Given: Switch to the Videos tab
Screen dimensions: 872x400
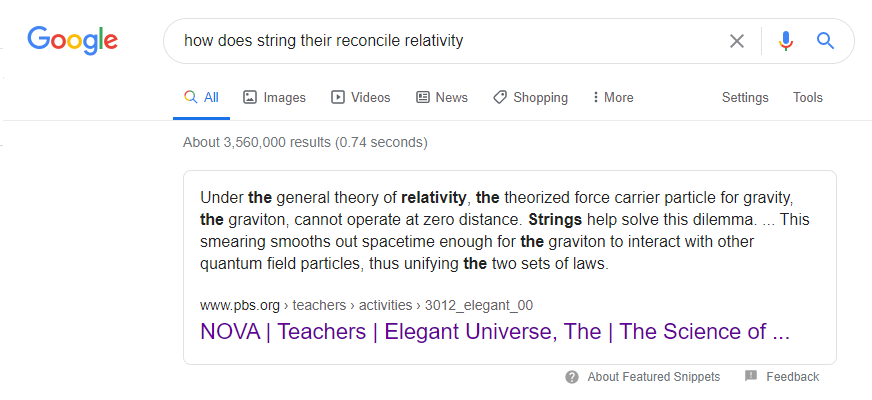Looking at the screenshot, I should coord(361,97).
